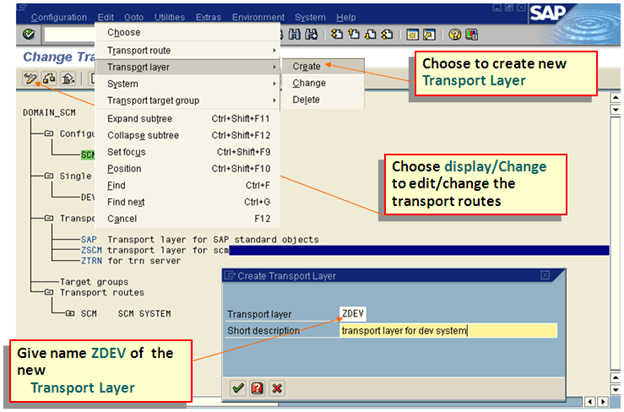Expand the SCM SYSTEM route node
The image size is (624, 412).
tap(70, 313)
